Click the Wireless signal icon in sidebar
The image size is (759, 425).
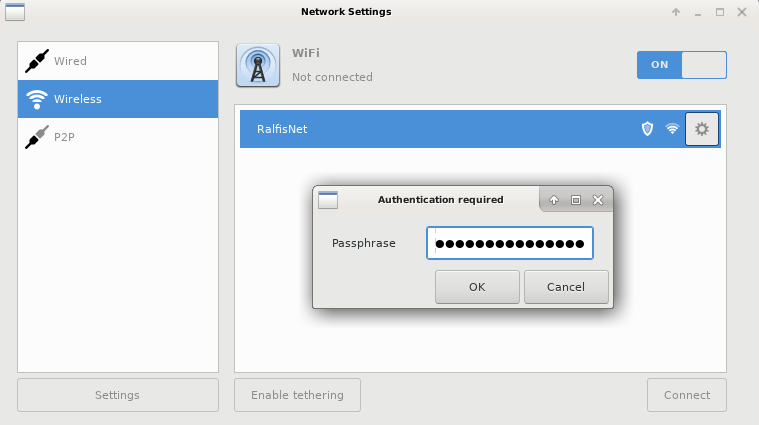point(37,99)
